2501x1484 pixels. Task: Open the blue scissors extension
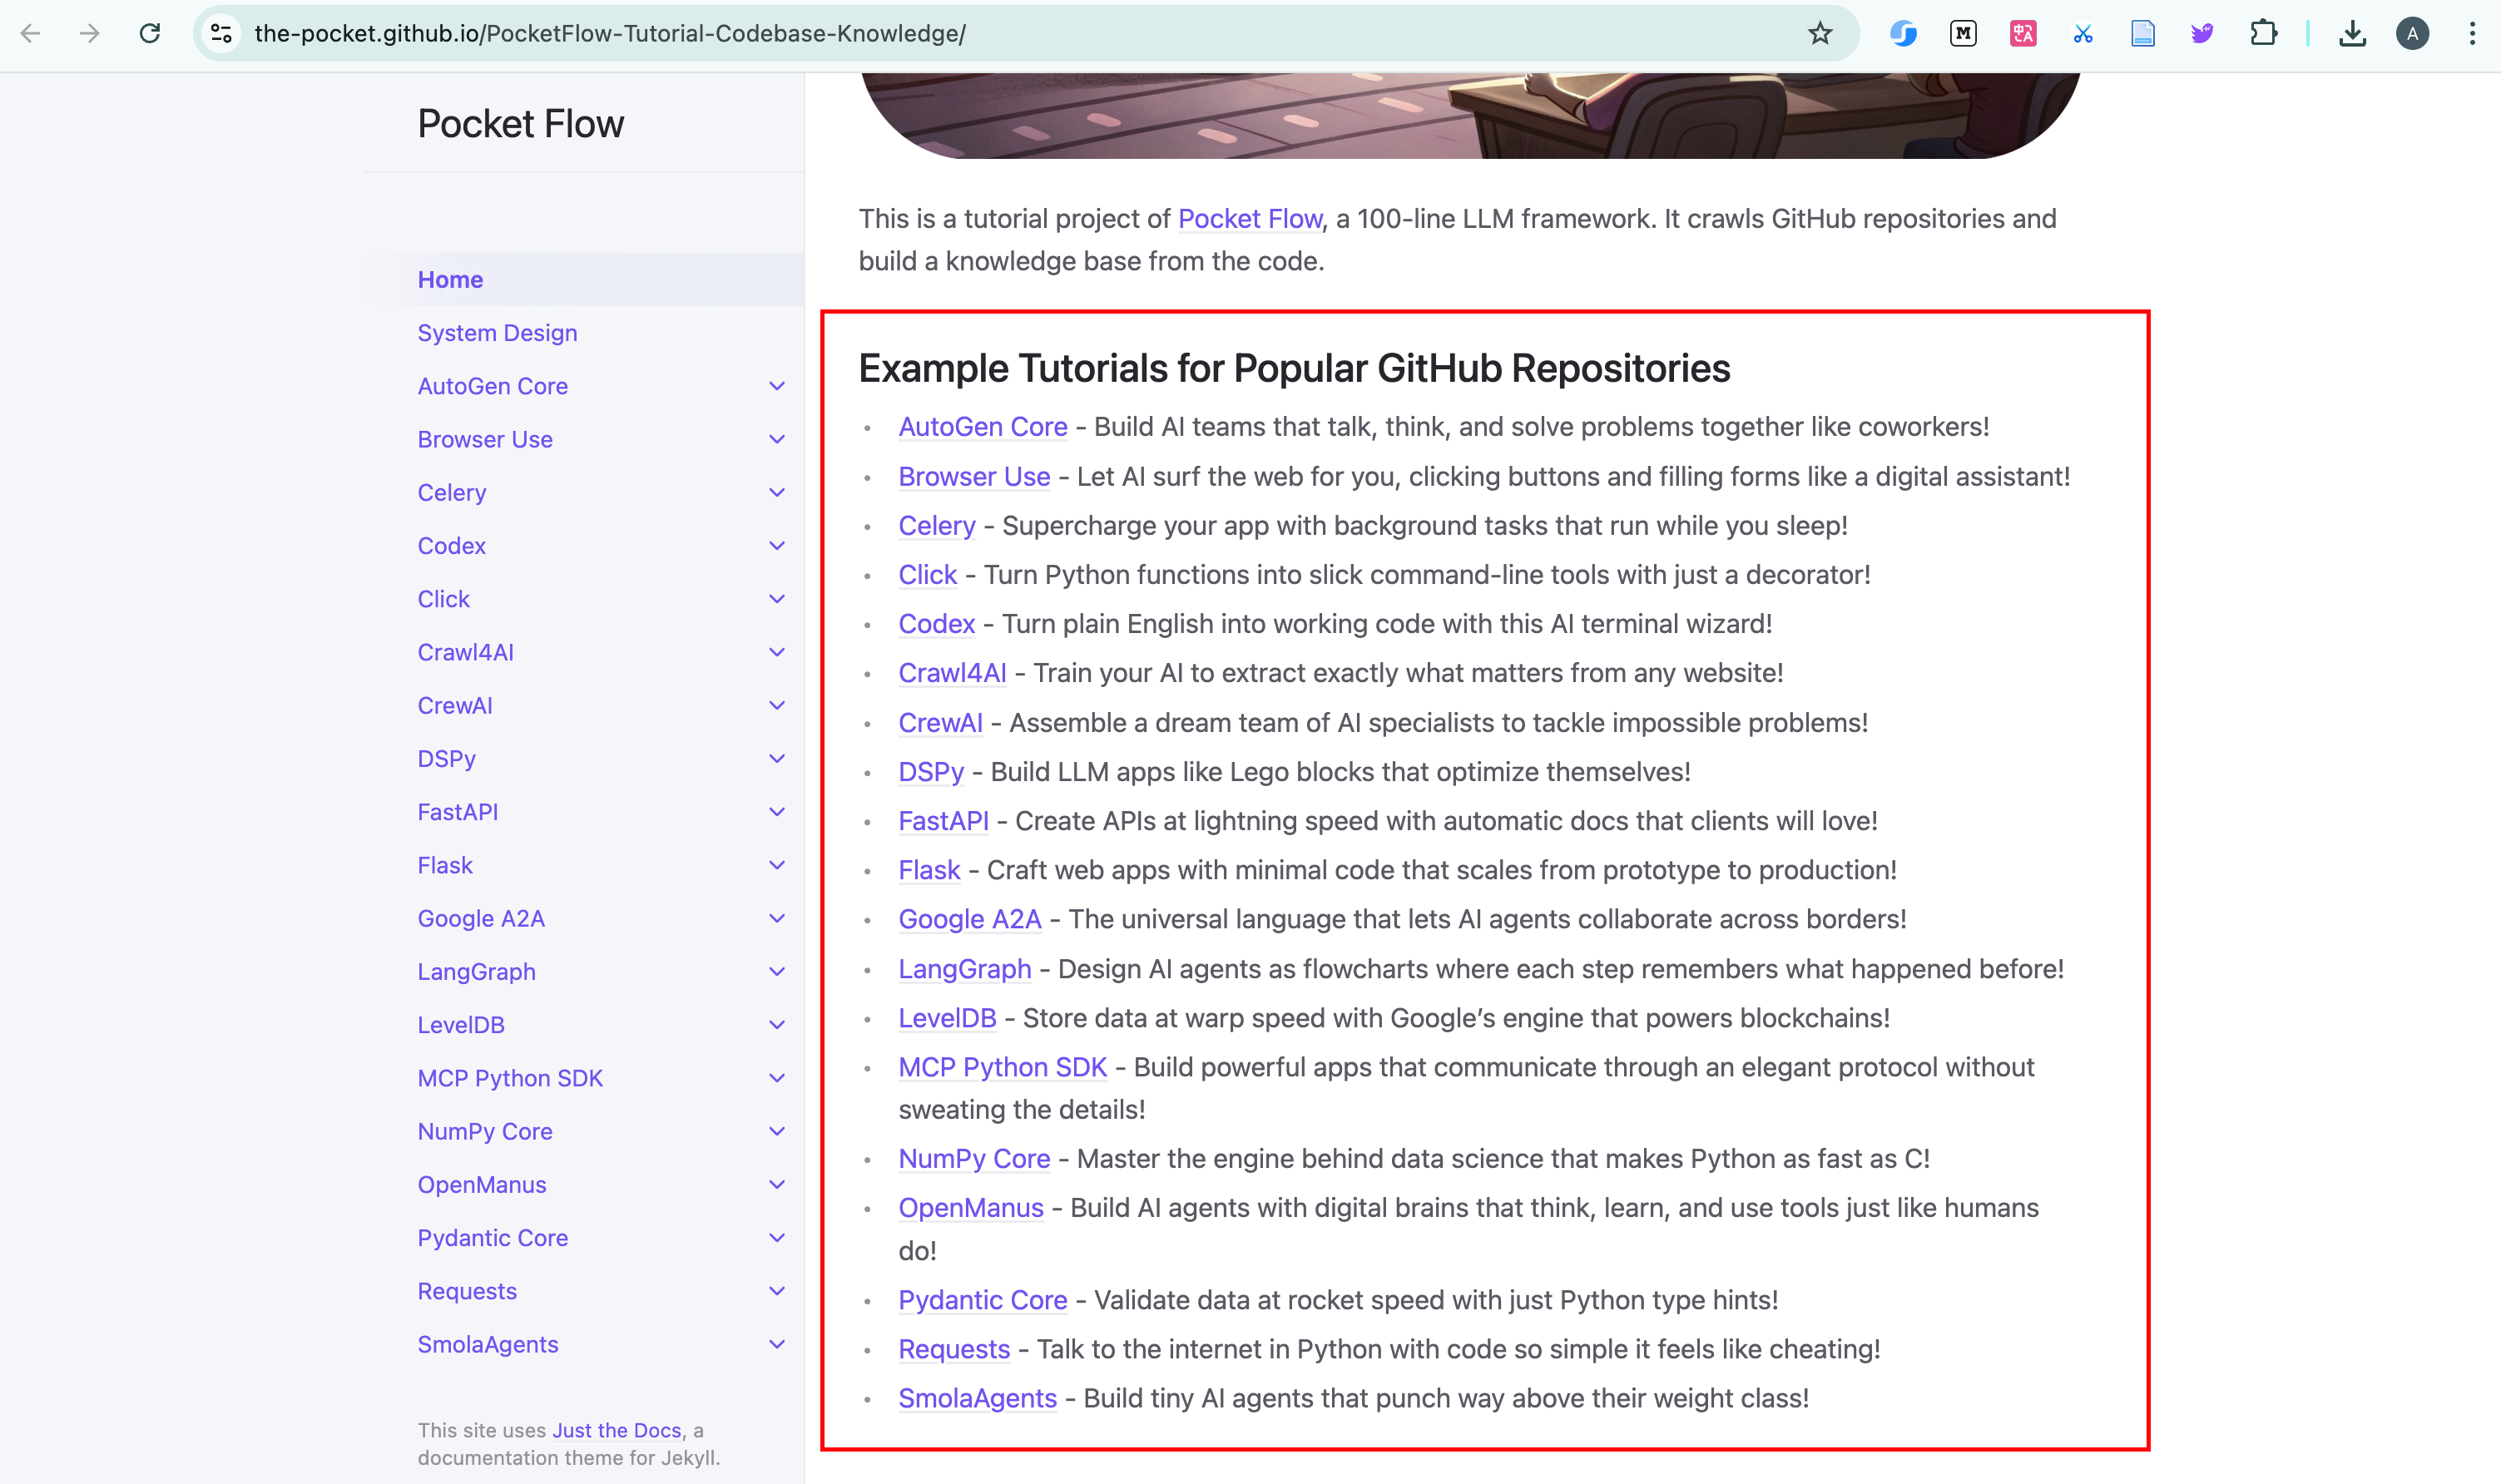2083,34
